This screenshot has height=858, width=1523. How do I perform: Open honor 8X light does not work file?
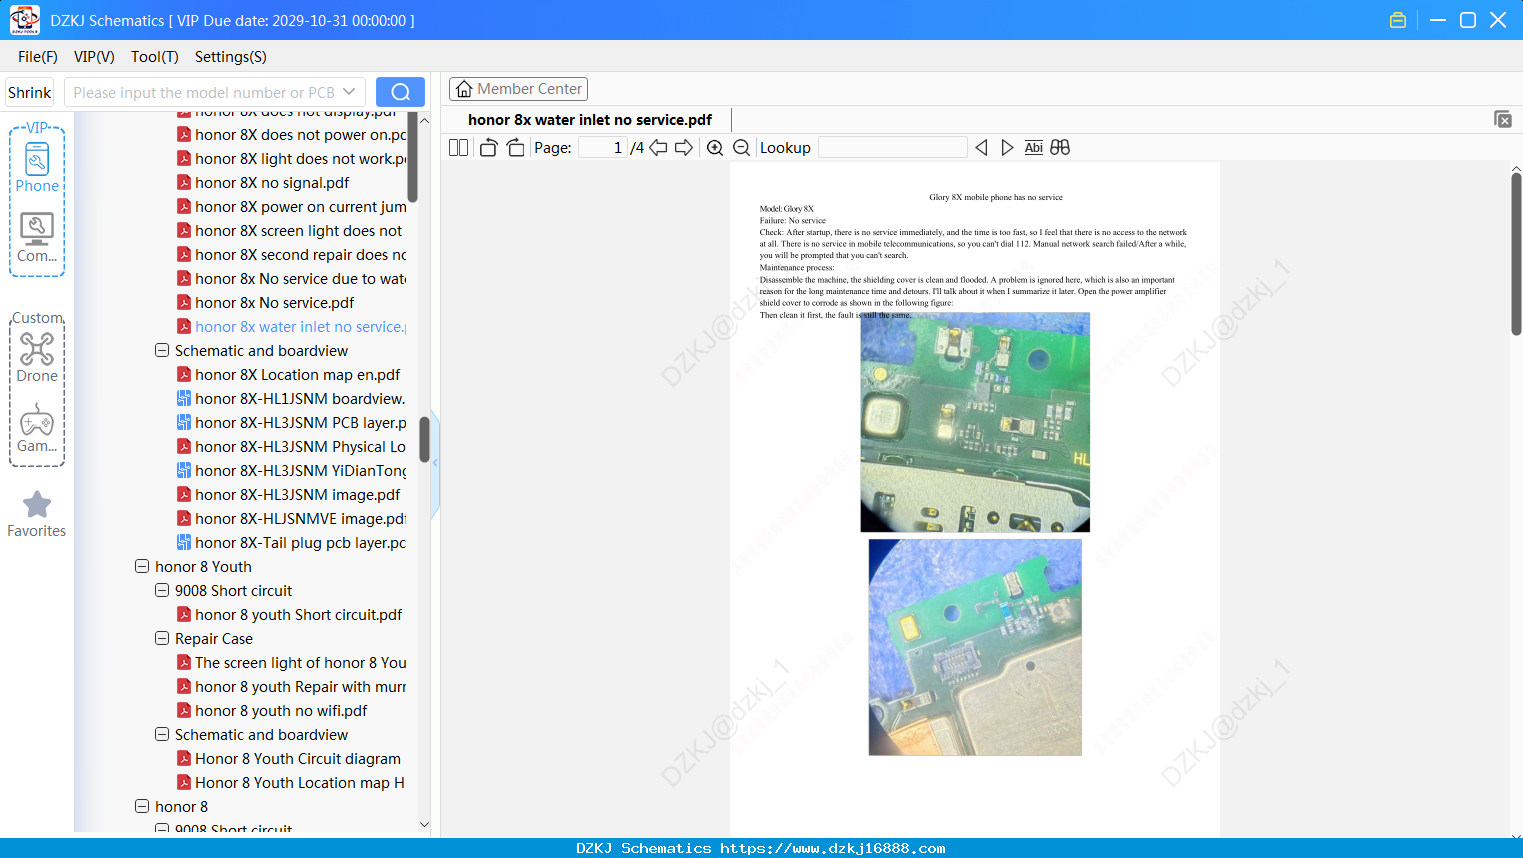coord(292,159)
